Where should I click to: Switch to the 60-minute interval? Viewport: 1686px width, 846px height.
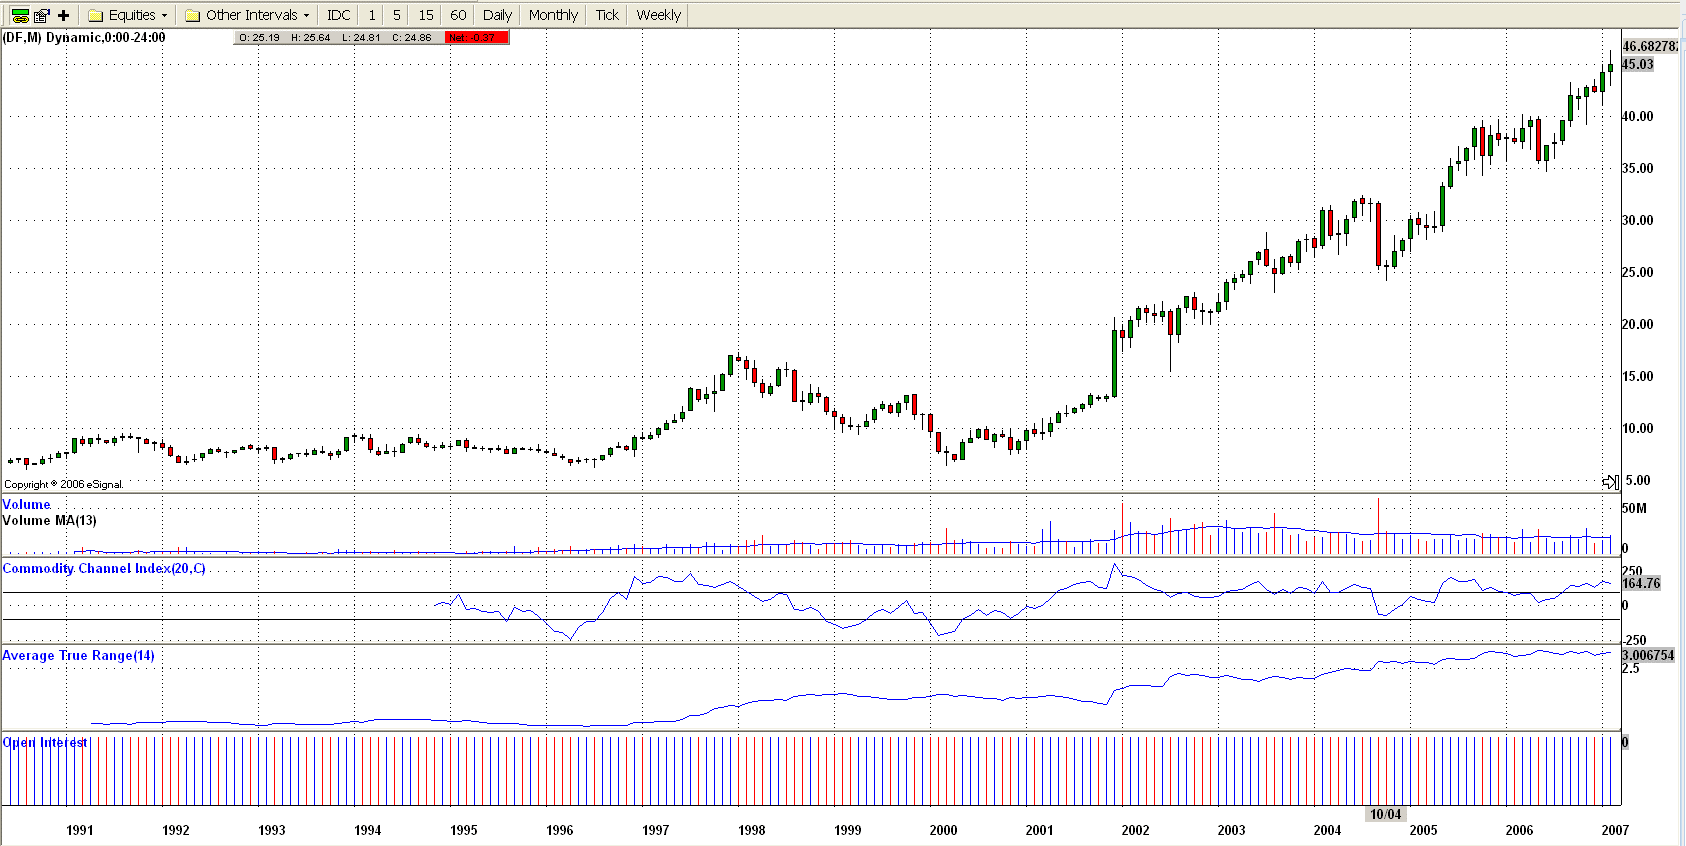tap(458, 15)
